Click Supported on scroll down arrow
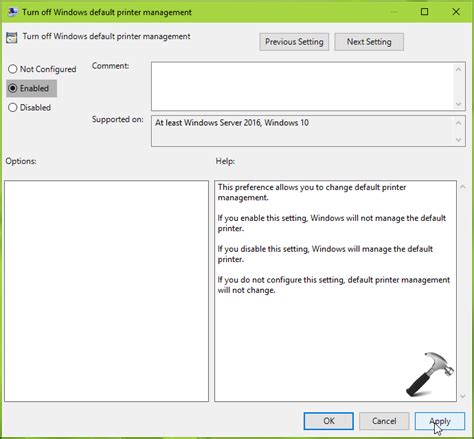 pos(459,140)
